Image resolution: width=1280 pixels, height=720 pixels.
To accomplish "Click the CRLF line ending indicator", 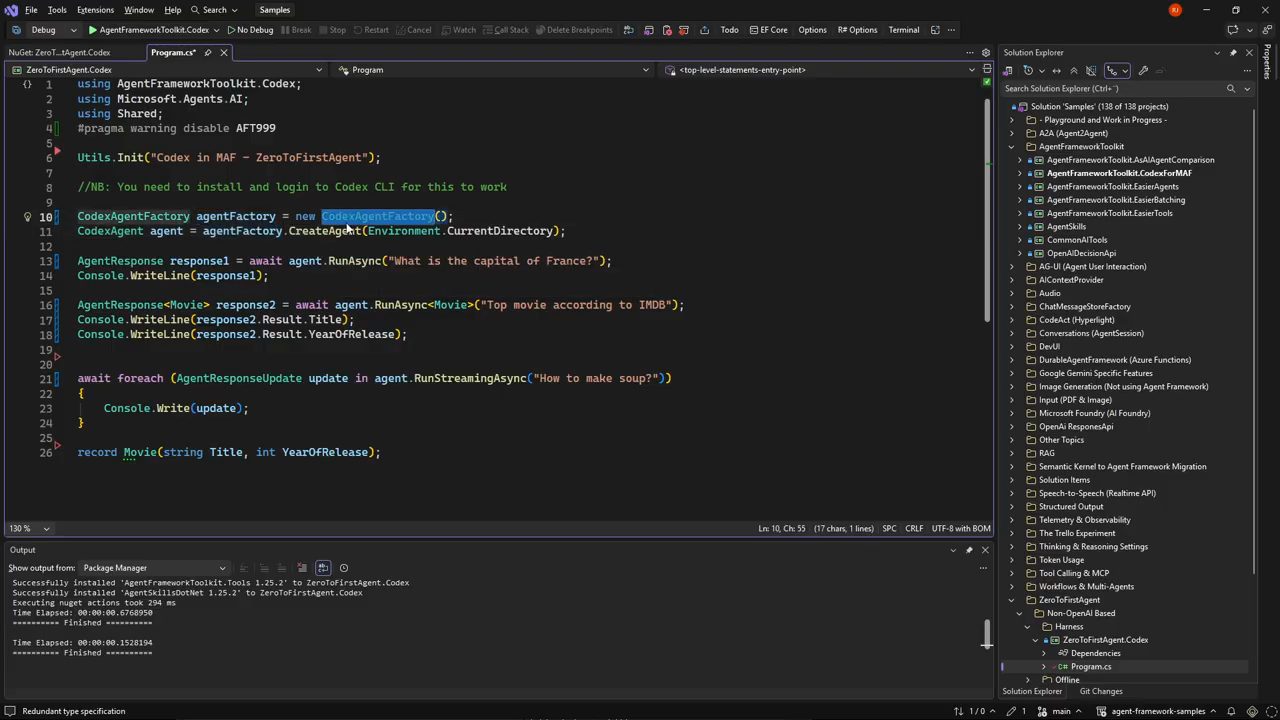I will coord(914,528).
